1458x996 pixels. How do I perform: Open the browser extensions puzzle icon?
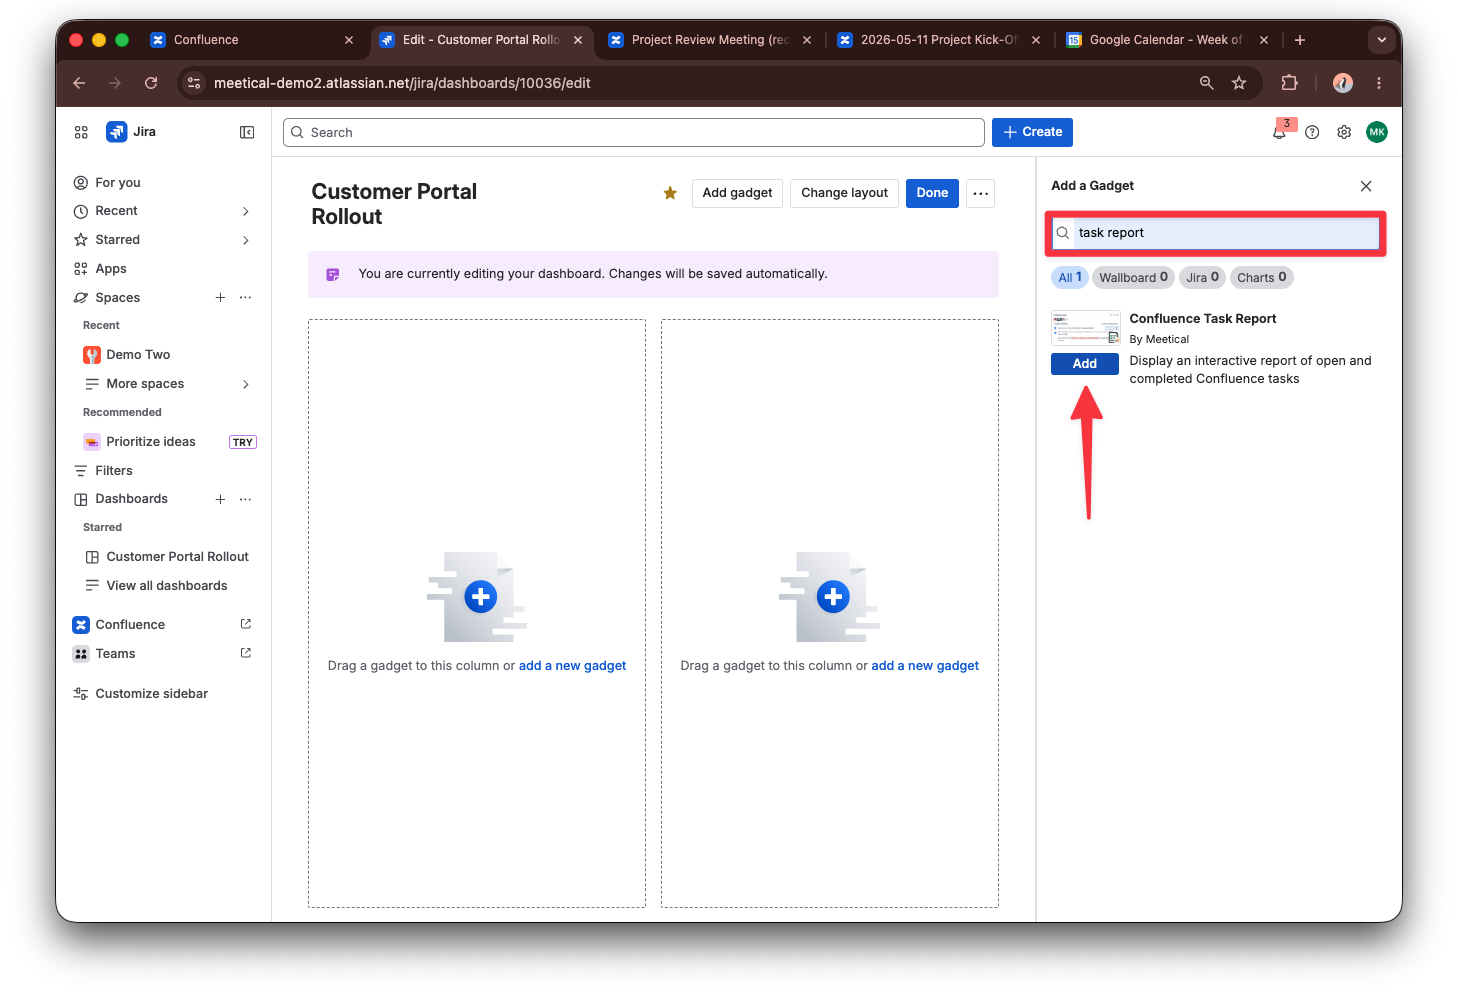pyautogui.click(x=1289, y=83)
